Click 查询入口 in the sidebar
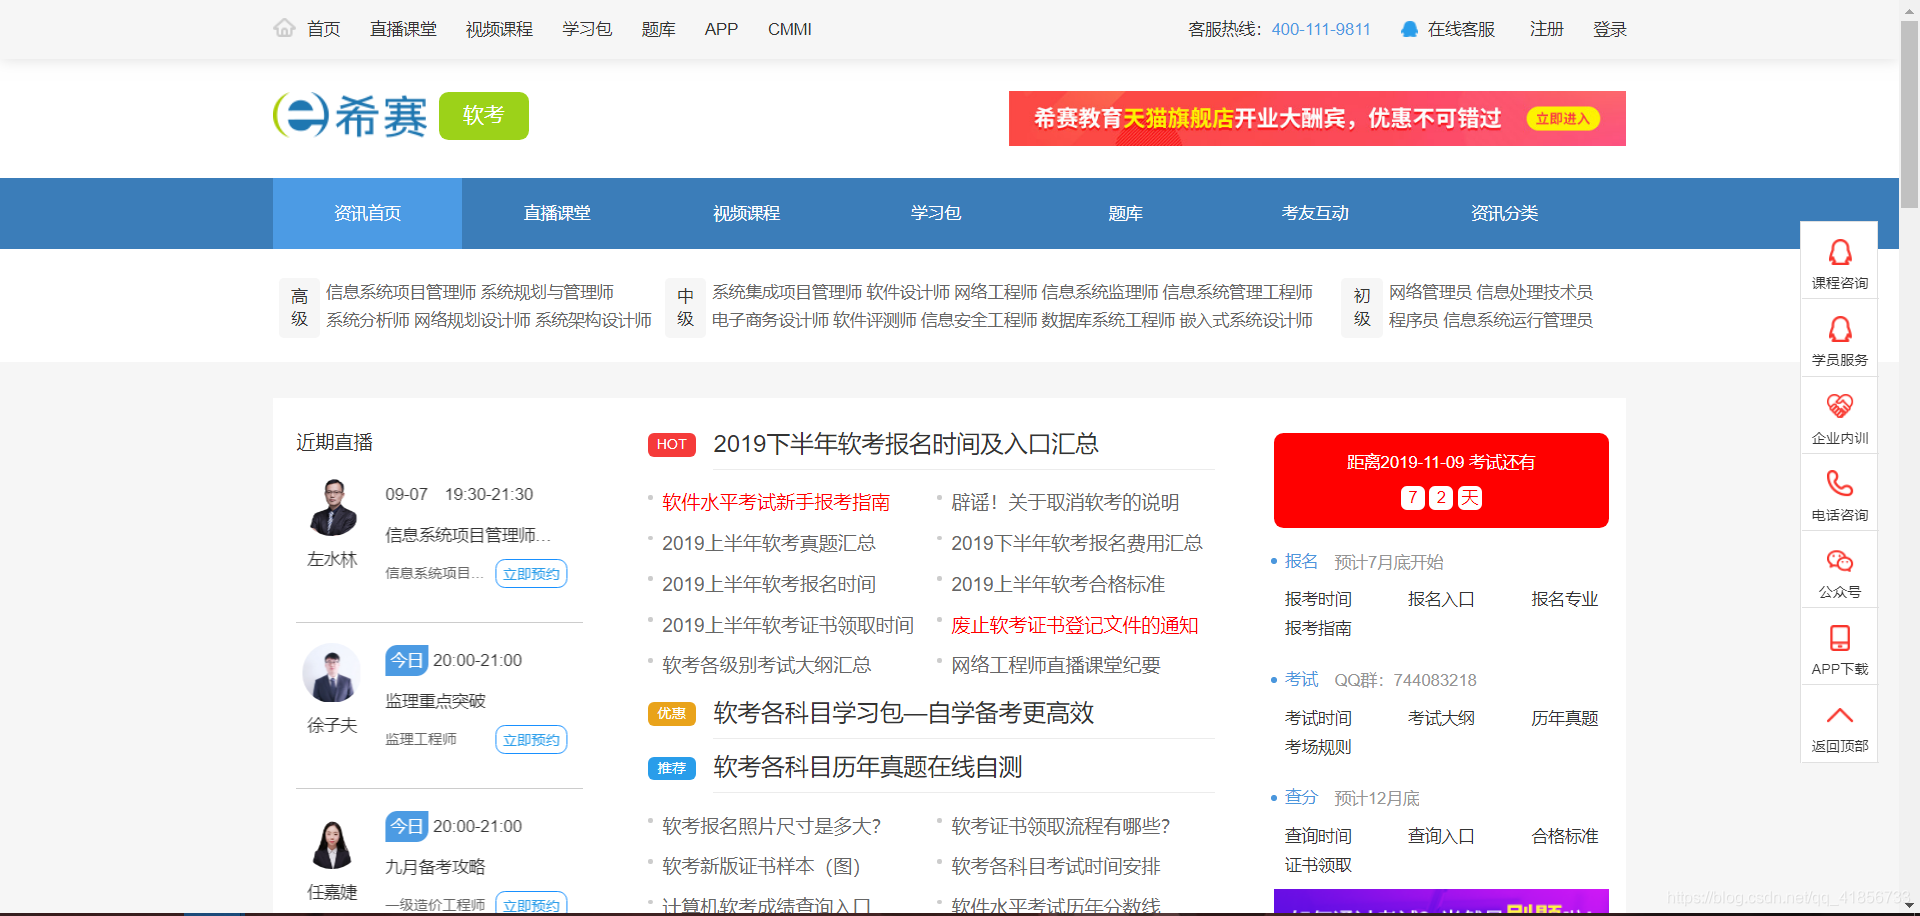 [1441, 836]
